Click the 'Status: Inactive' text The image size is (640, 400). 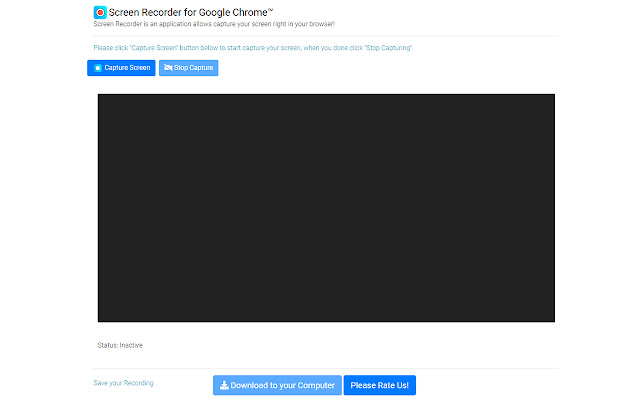(x=120, y=345)
